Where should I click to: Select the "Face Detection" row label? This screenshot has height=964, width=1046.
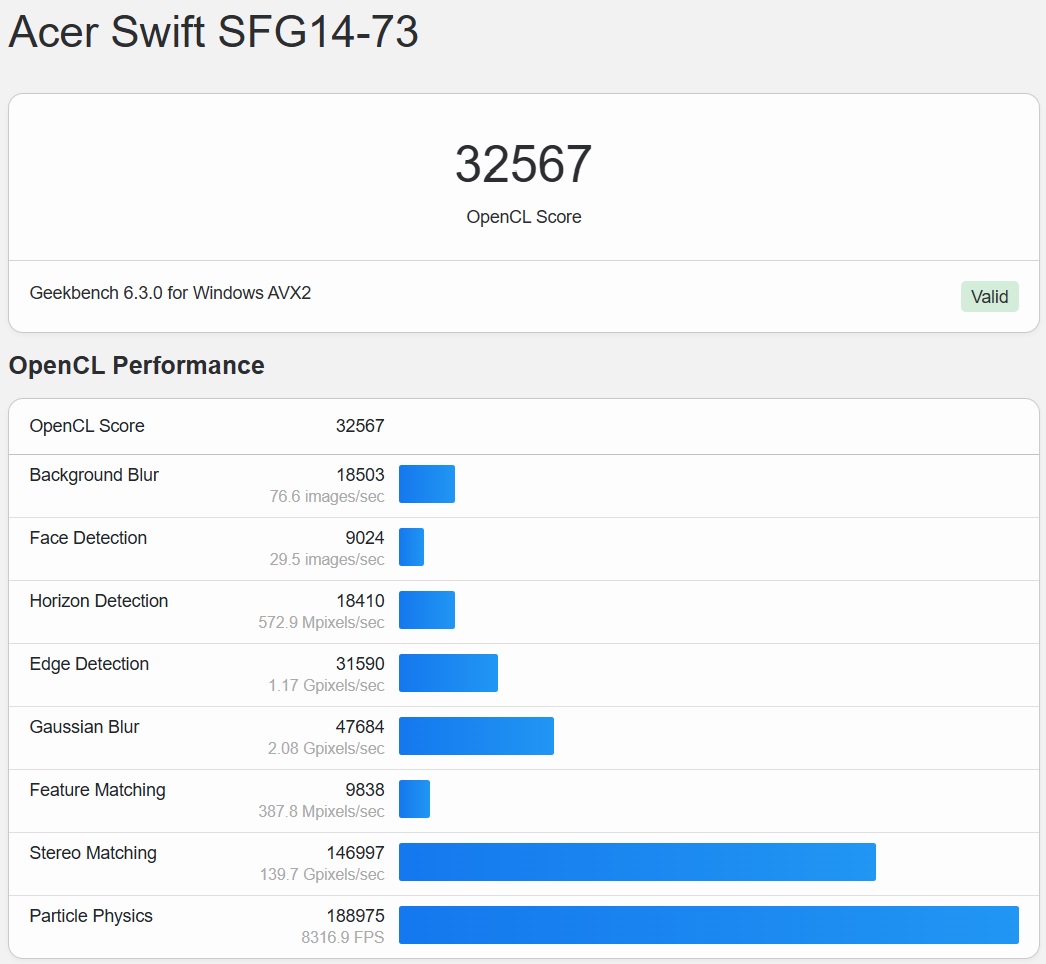click(88, 538)
